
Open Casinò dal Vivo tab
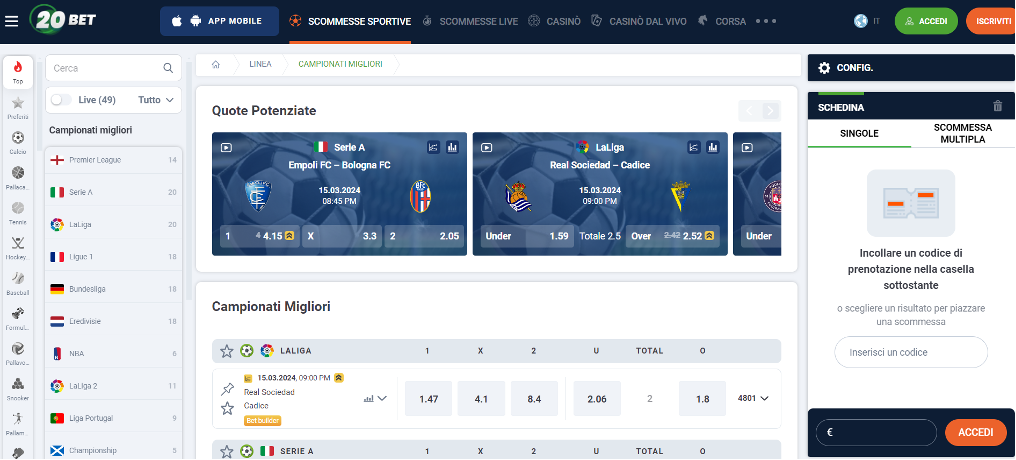[x=640, y=21]
